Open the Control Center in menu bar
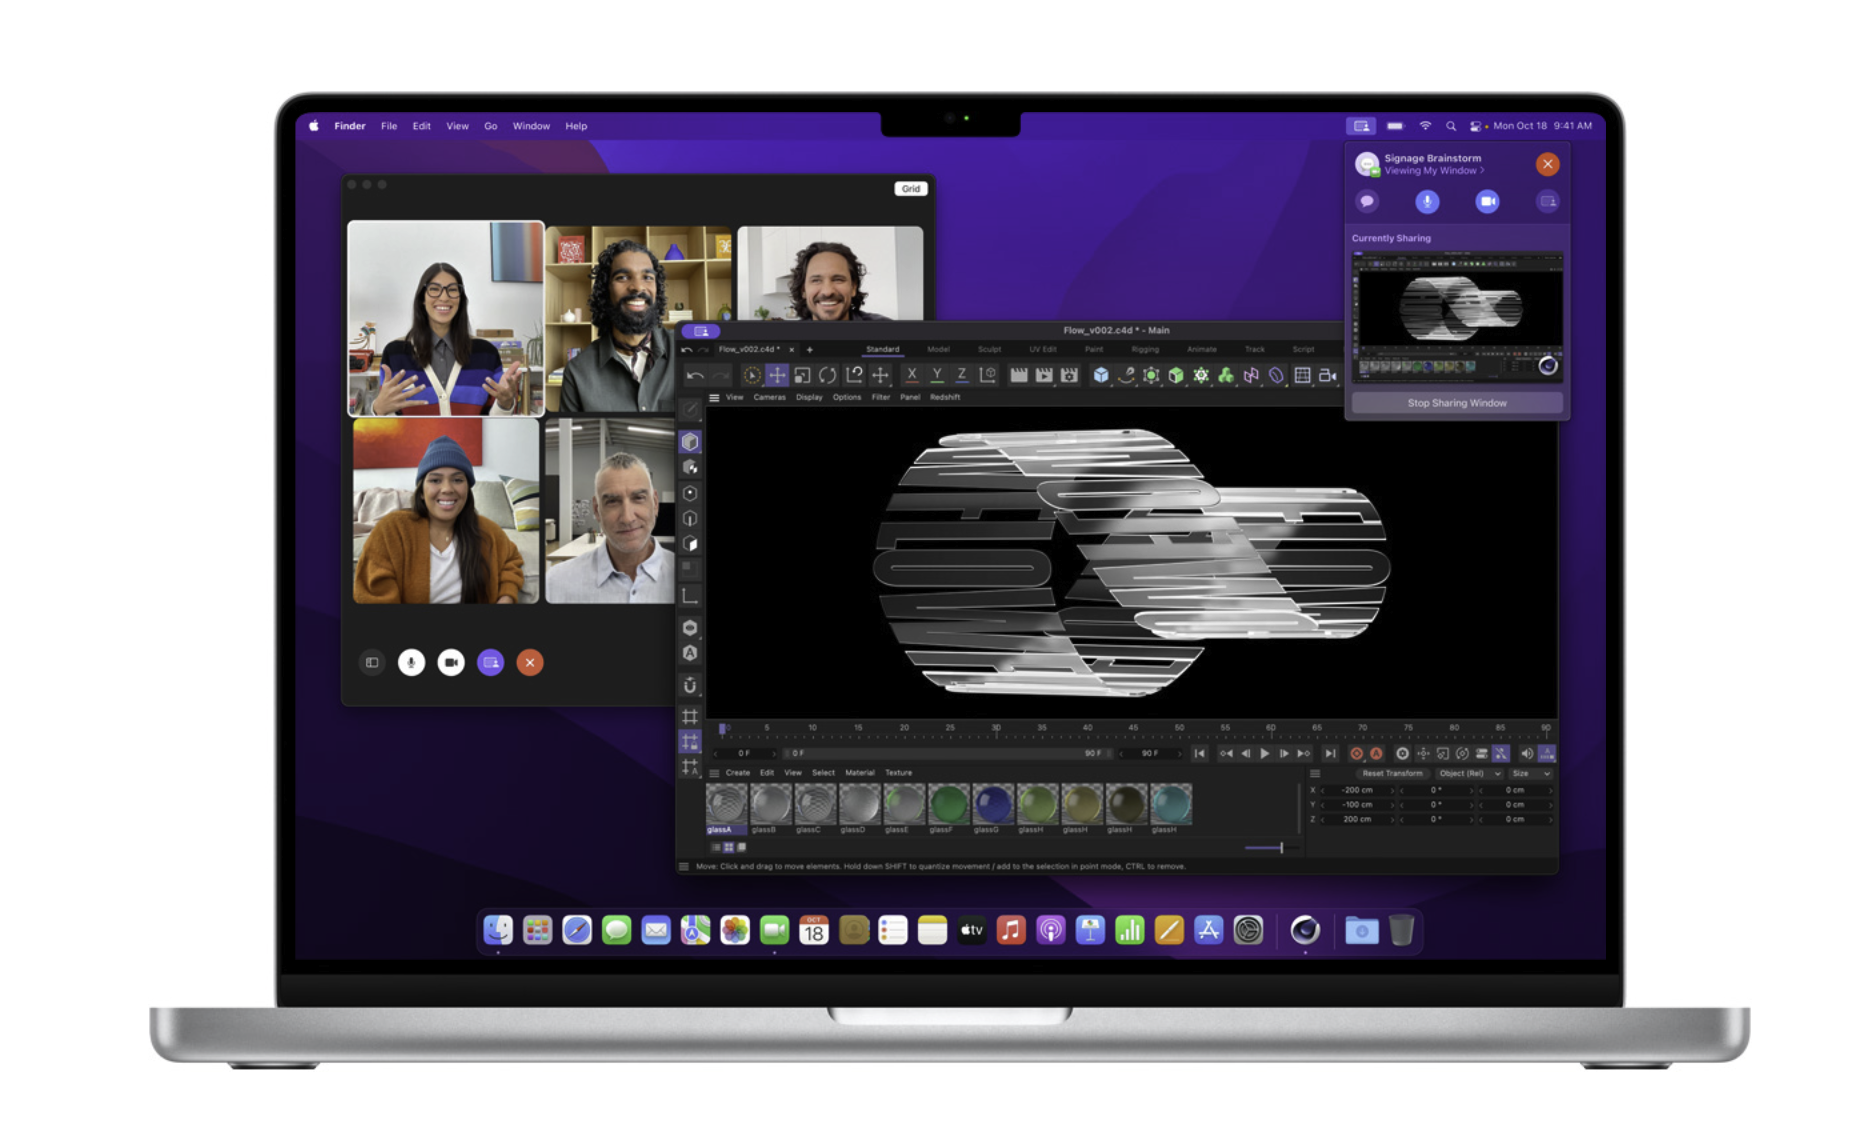The width and height of the screenshot is (1864, 1126). point(1475,126)
